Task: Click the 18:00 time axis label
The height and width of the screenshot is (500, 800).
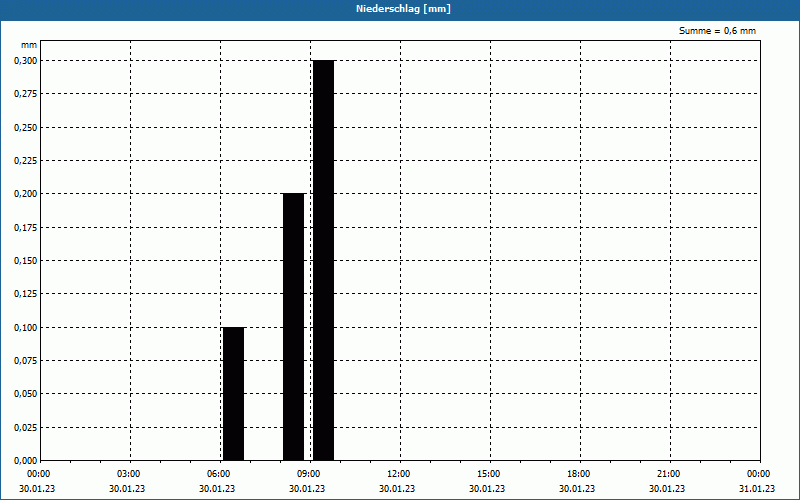Action: coord(578,474)
